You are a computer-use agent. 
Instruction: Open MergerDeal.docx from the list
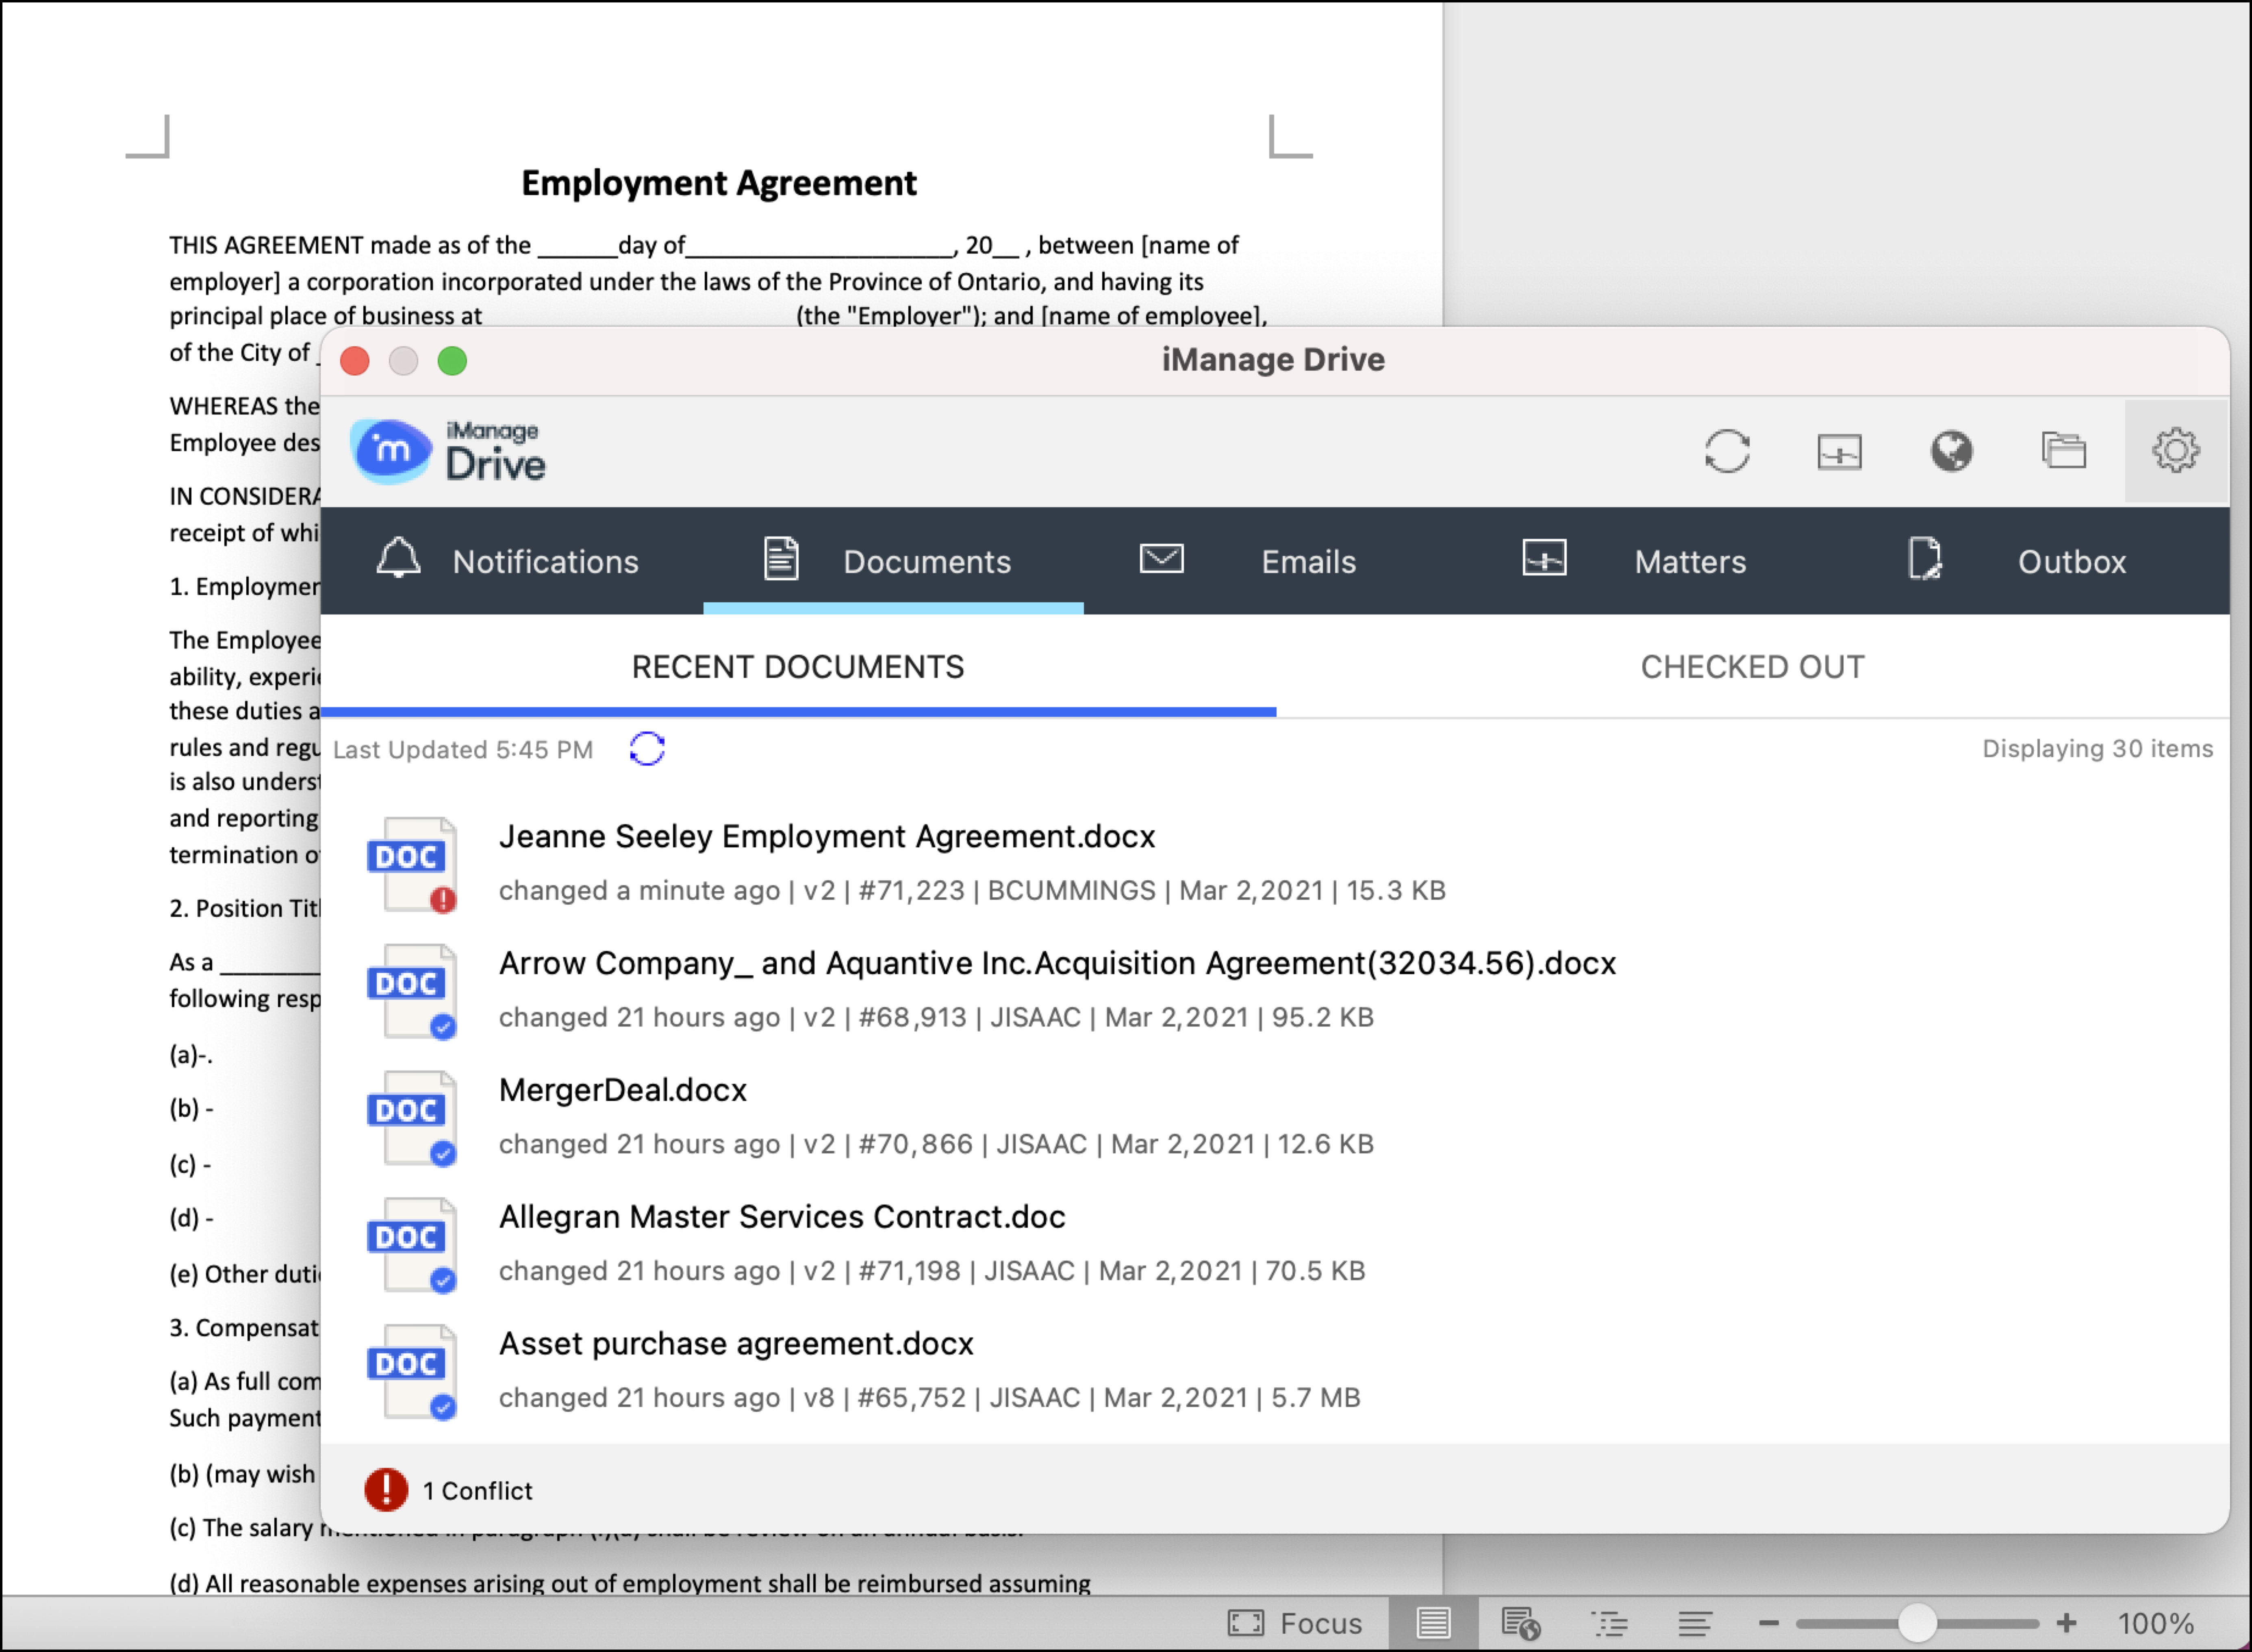coord(622,1089)
